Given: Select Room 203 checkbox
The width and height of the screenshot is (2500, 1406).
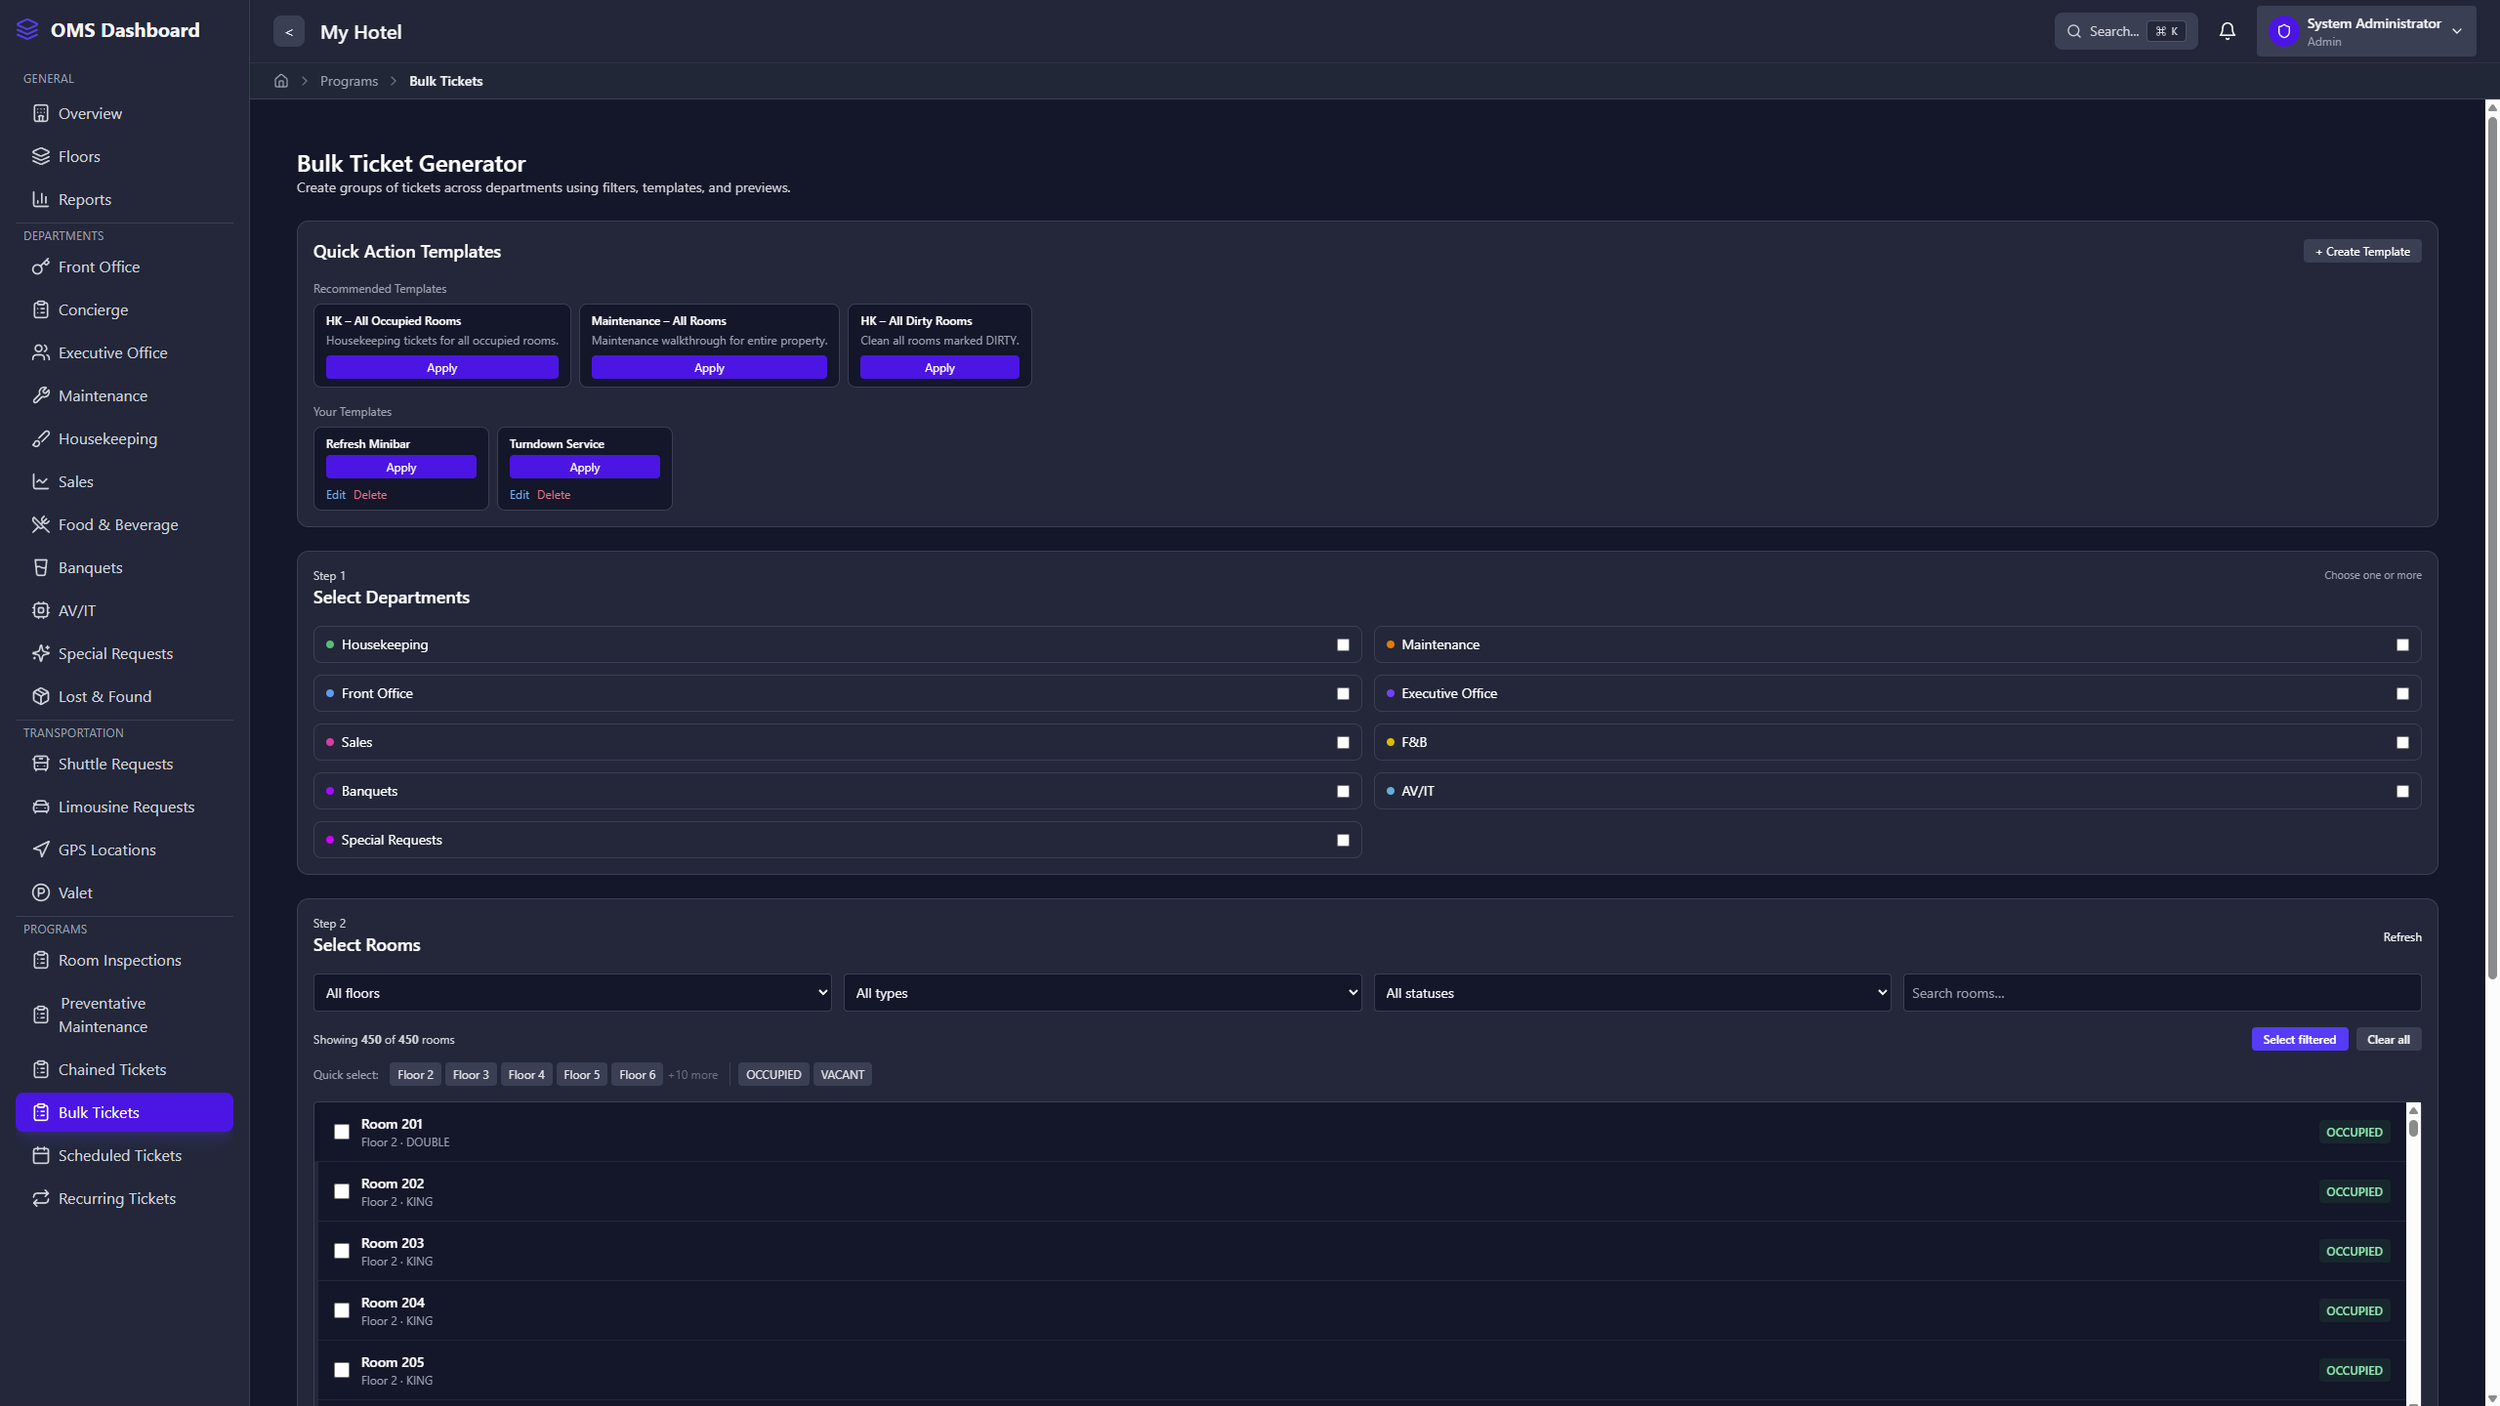Looking at the screenshot, I should 341,1251.
